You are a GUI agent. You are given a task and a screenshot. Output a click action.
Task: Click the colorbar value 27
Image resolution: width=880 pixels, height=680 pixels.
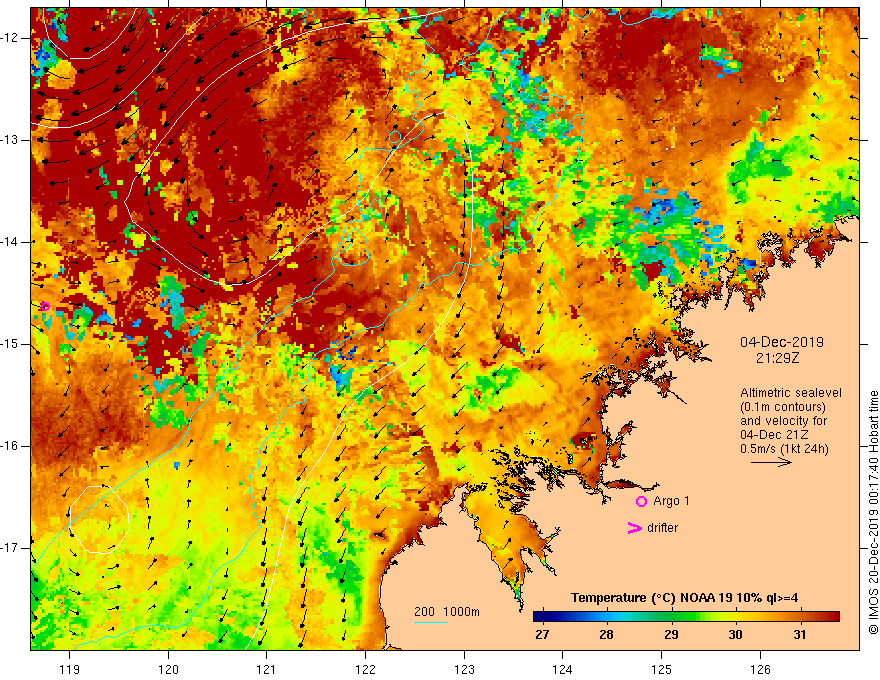coord(542,635)
